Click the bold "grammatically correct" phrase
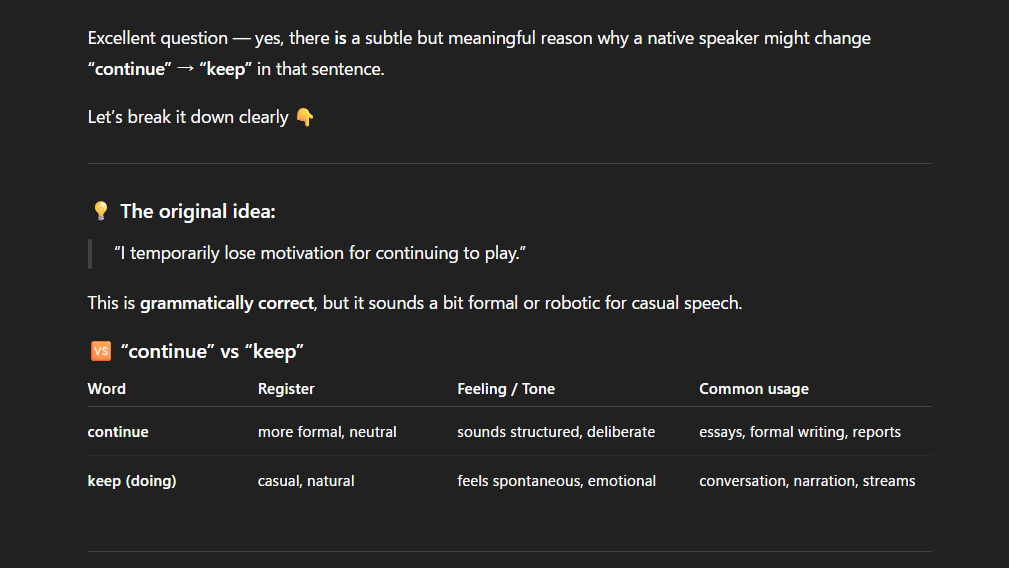 [x=226, y=302]
